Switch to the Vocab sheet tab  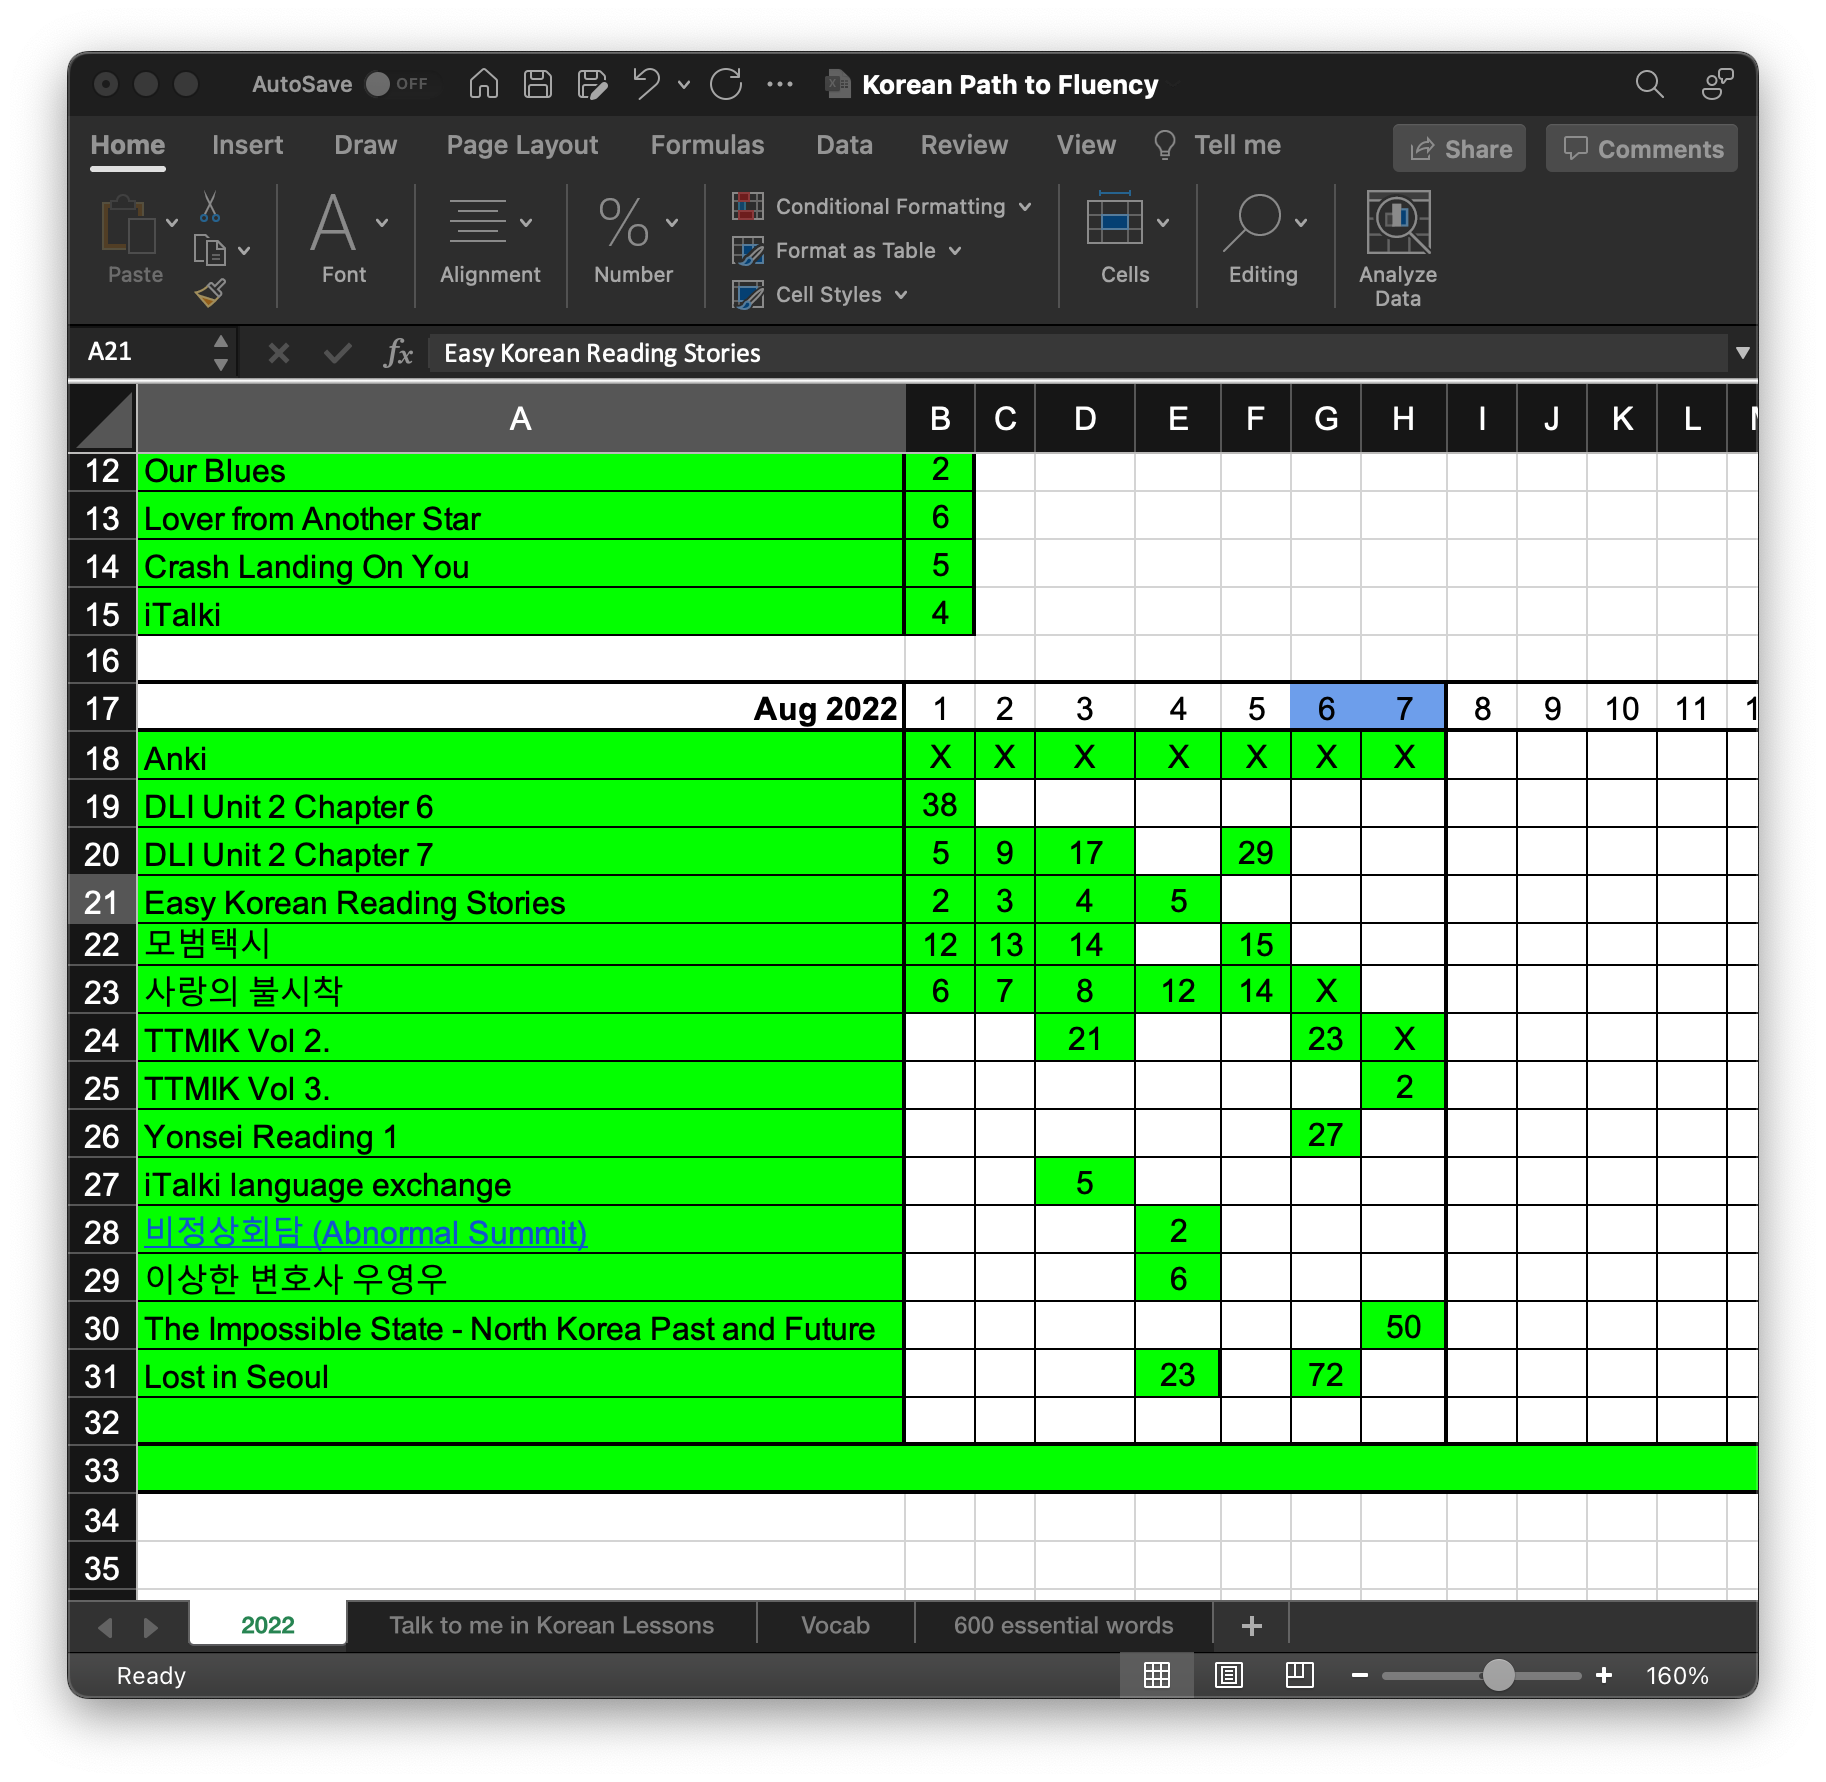coord(835,1625)
